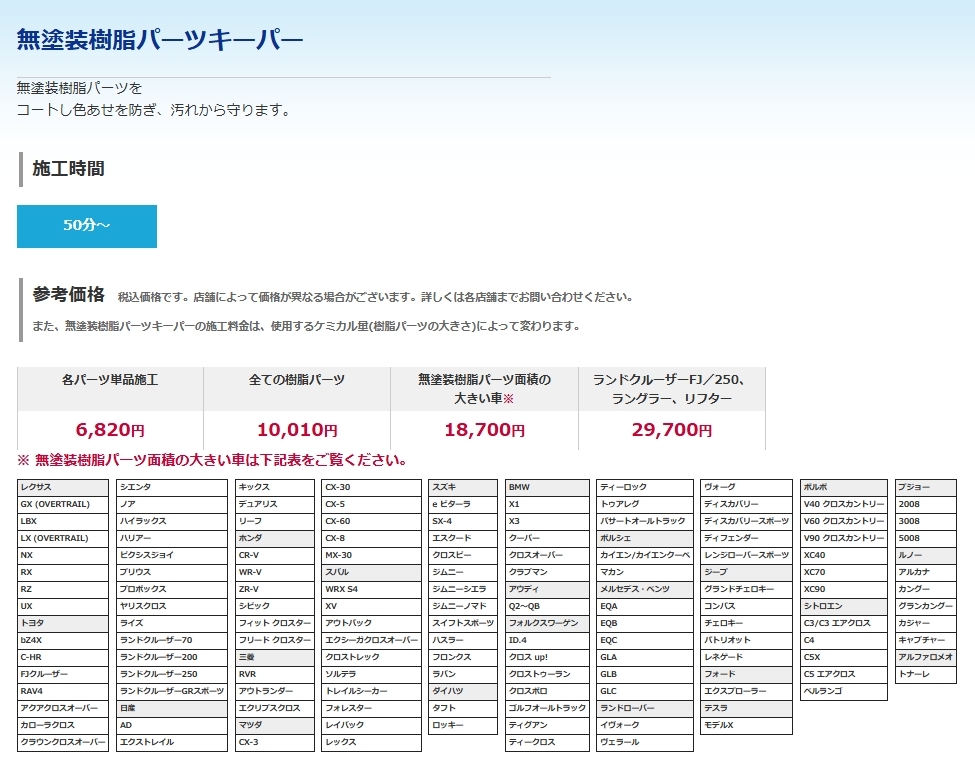
Task: Select the キックス cell
Action: 275,488
